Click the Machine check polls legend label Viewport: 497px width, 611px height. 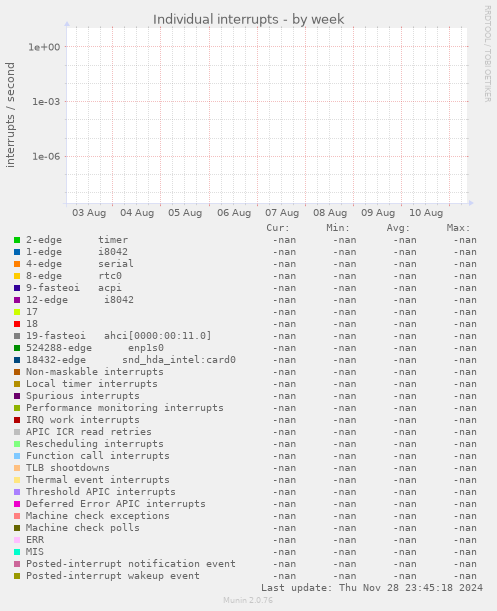click(x=83, y=528)
